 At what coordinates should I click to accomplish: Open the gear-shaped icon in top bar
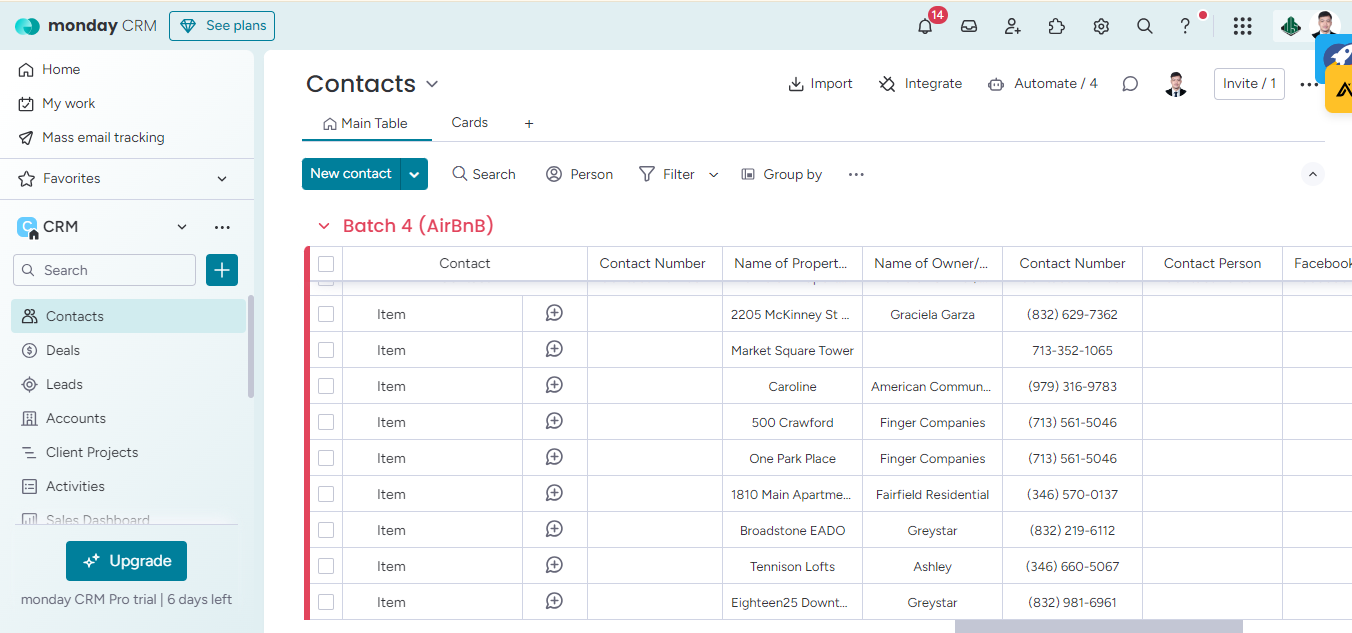click(1101, 26)
